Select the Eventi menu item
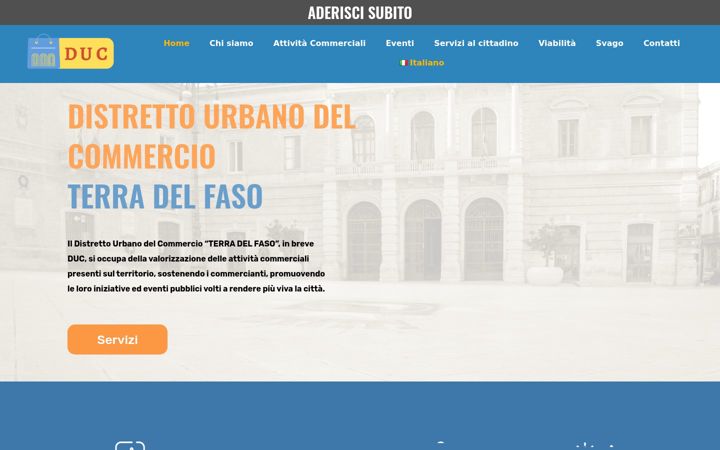The image size is (720, 450). [x=399, y=43]
